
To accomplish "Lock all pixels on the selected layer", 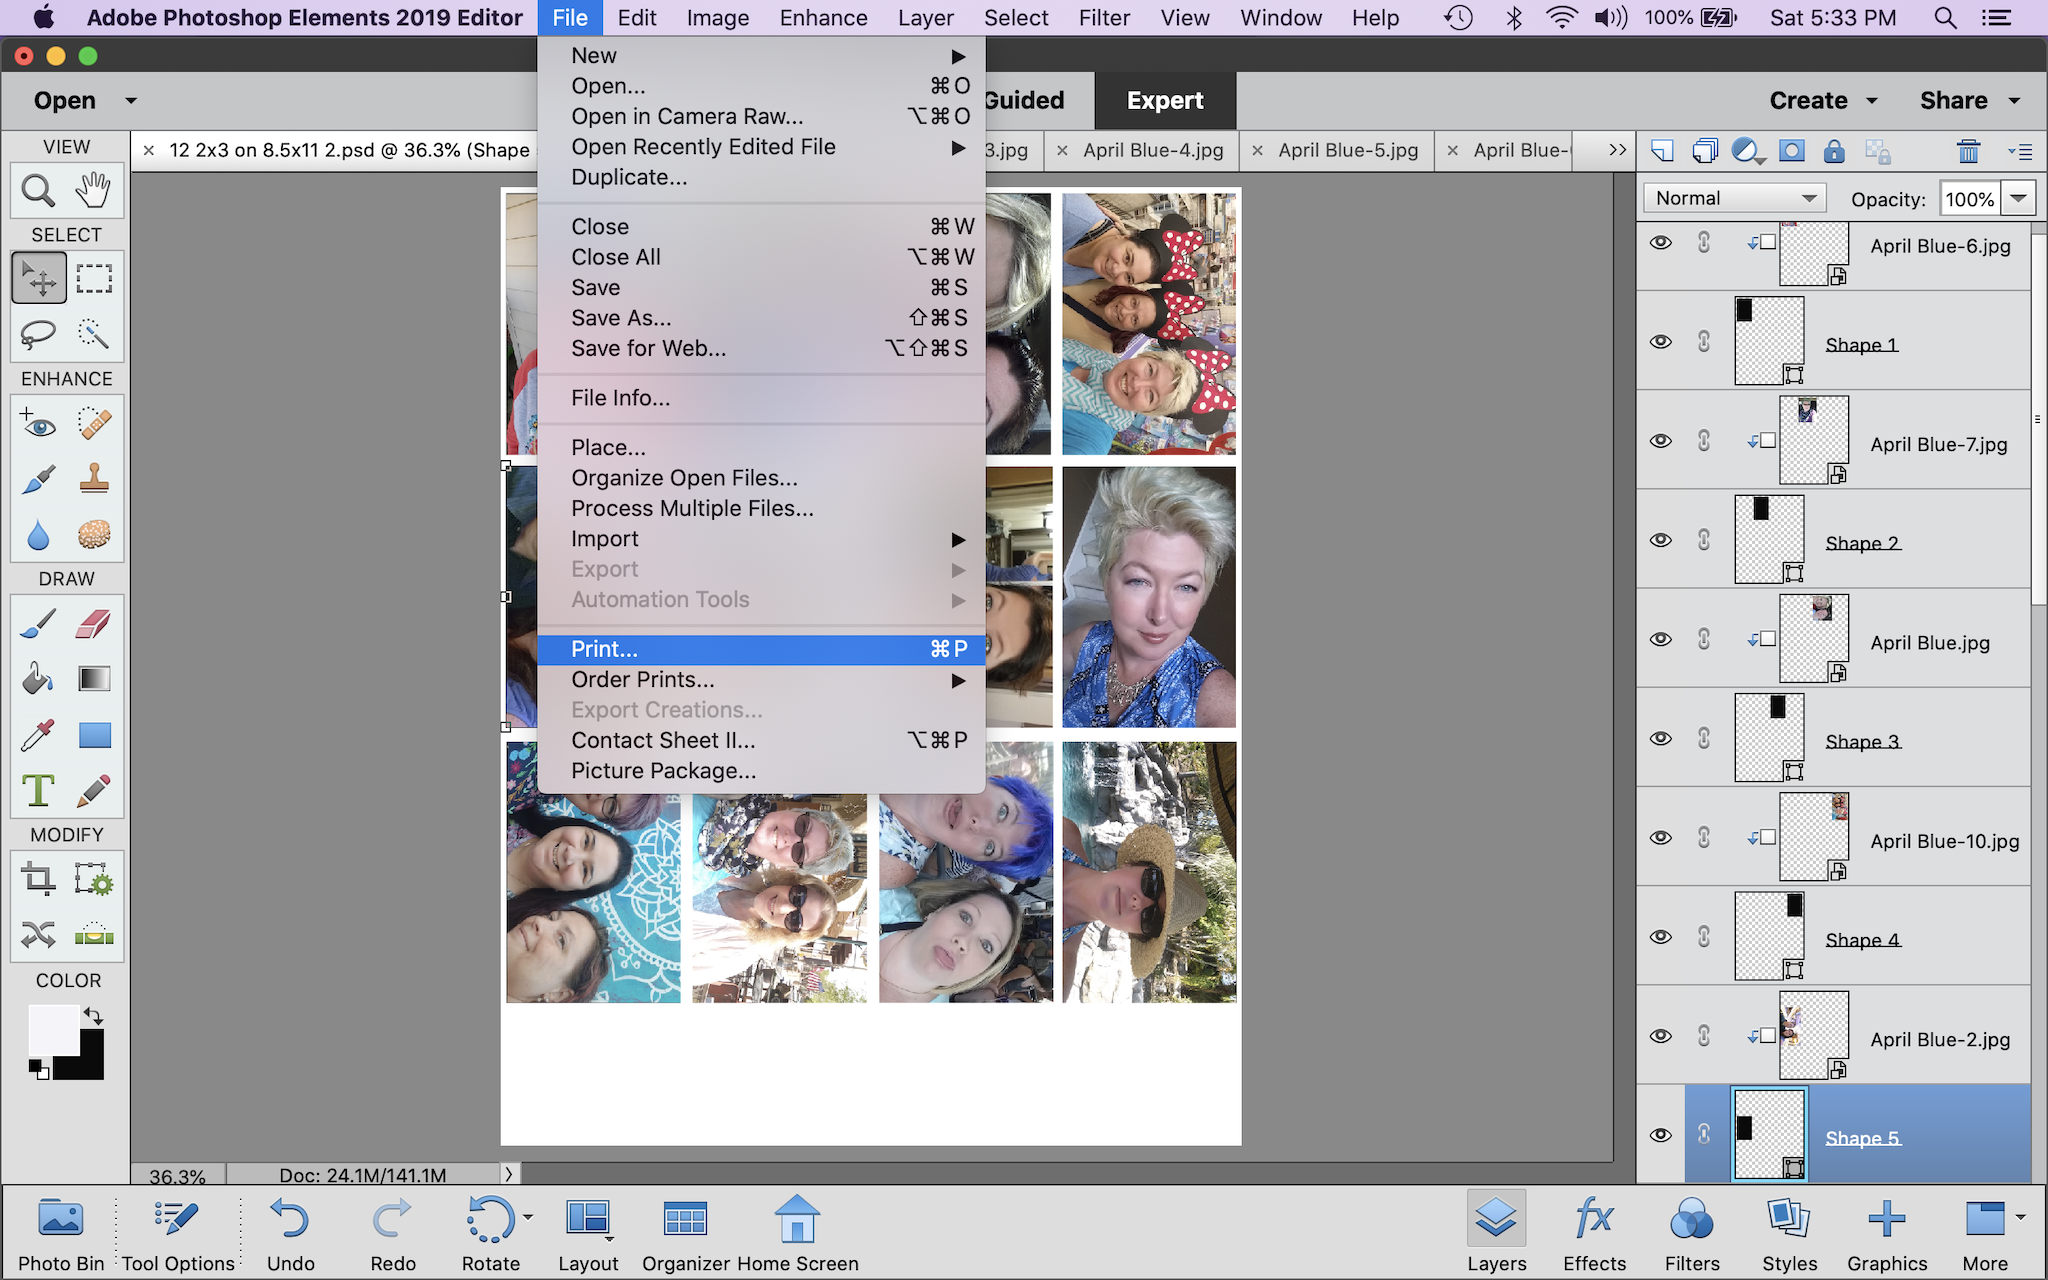I will [1834, 150].
